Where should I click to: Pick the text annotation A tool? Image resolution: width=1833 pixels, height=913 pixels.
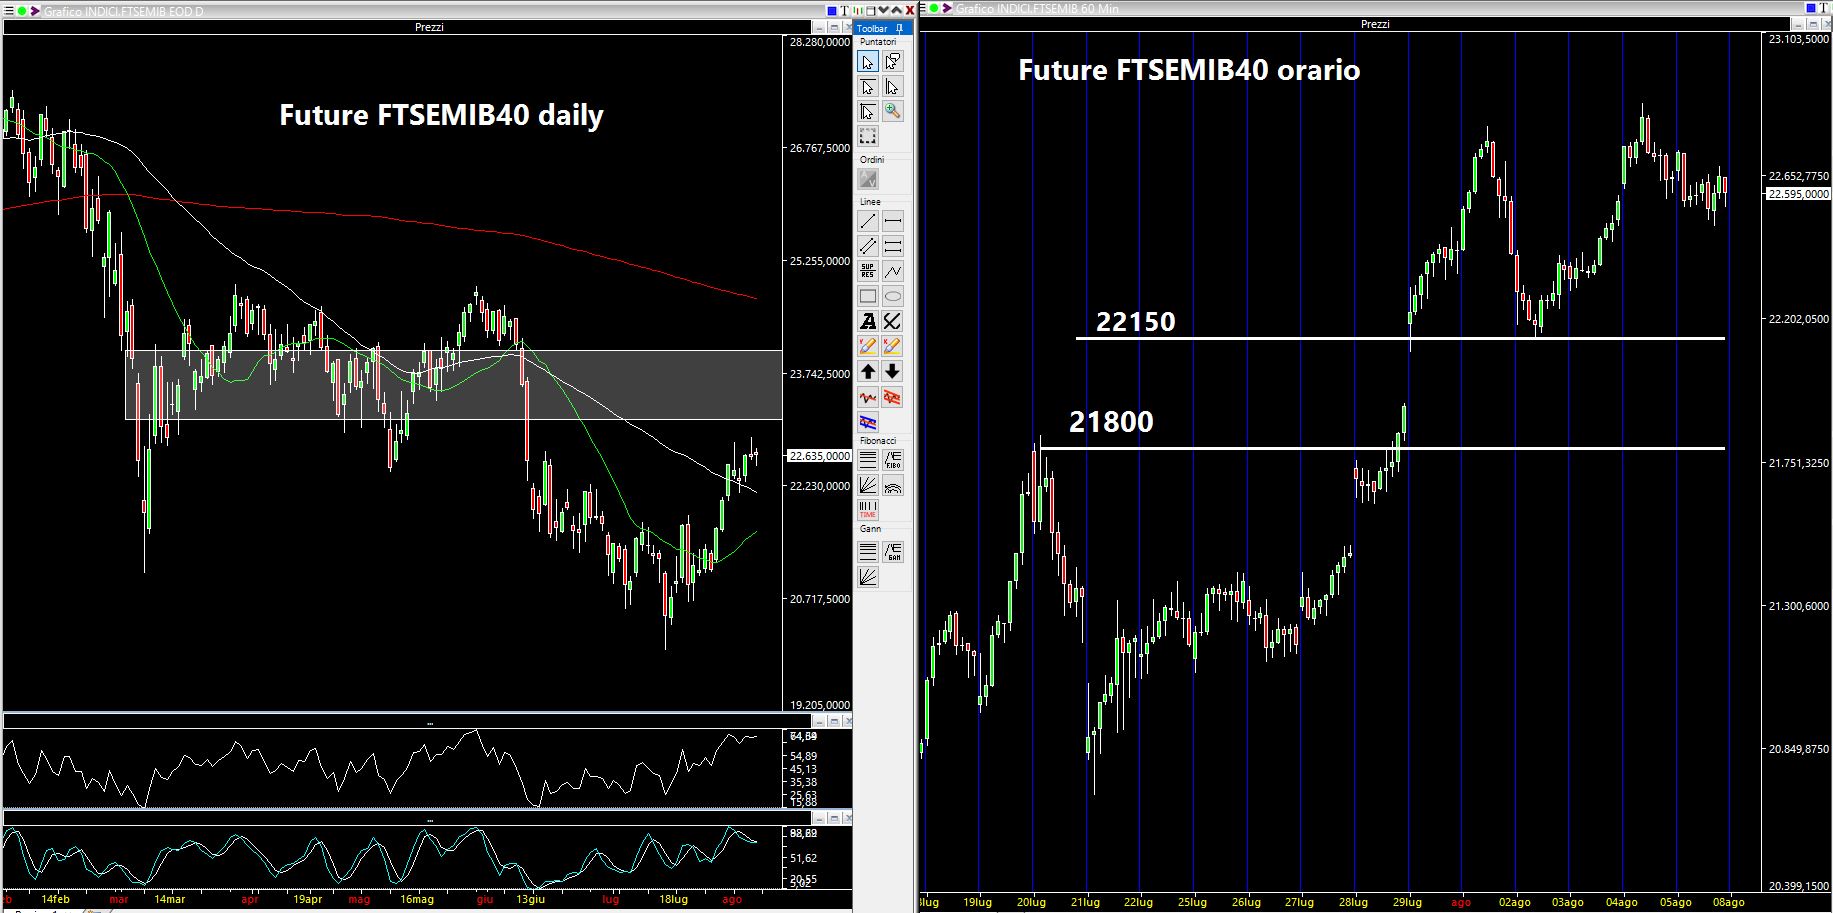click(868, 321)
